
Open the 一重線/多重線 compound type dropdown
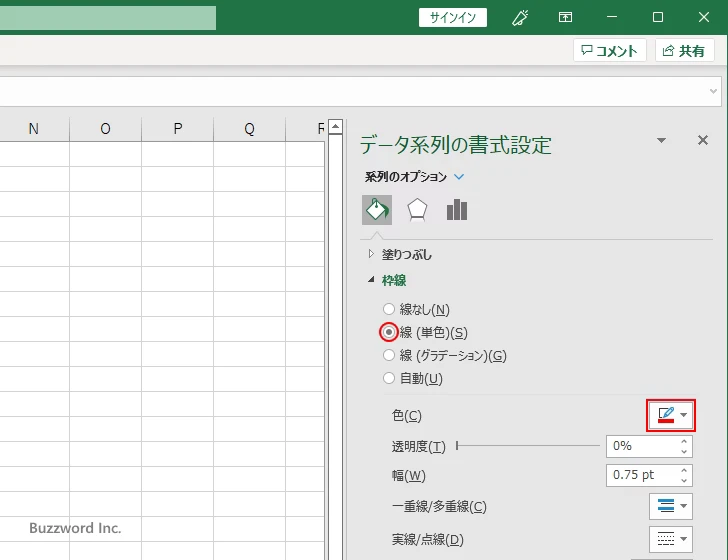click(671, 506)
